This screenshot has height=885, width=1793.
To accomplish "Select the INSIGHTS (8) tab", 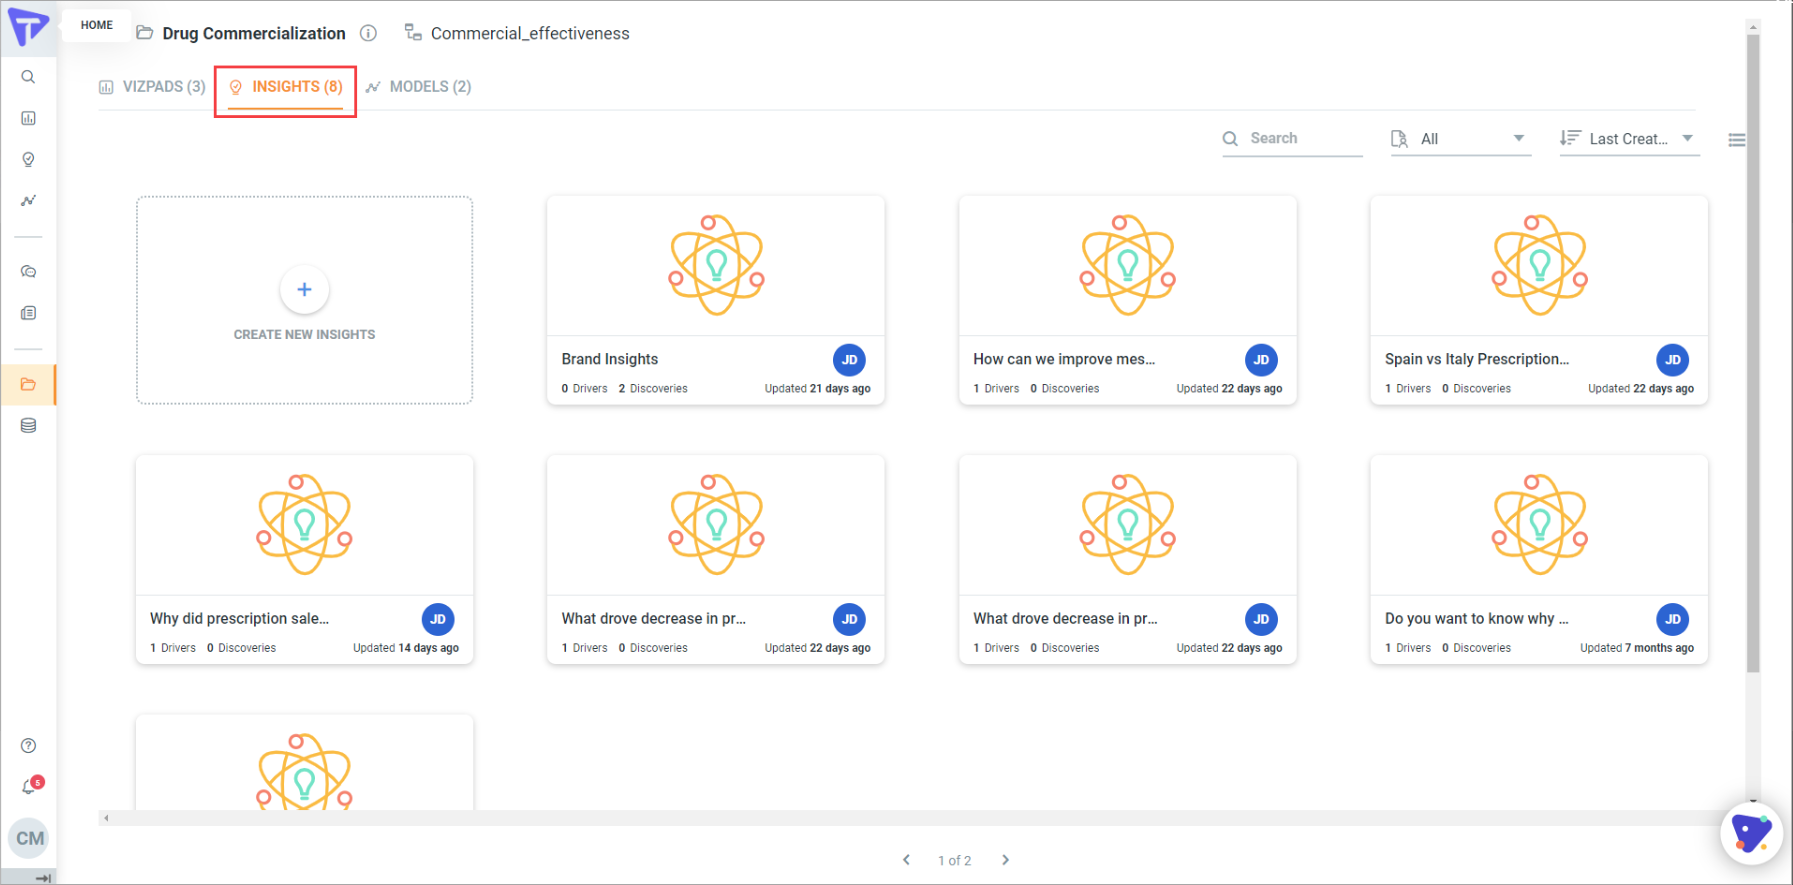I will [x=286, y=87].
